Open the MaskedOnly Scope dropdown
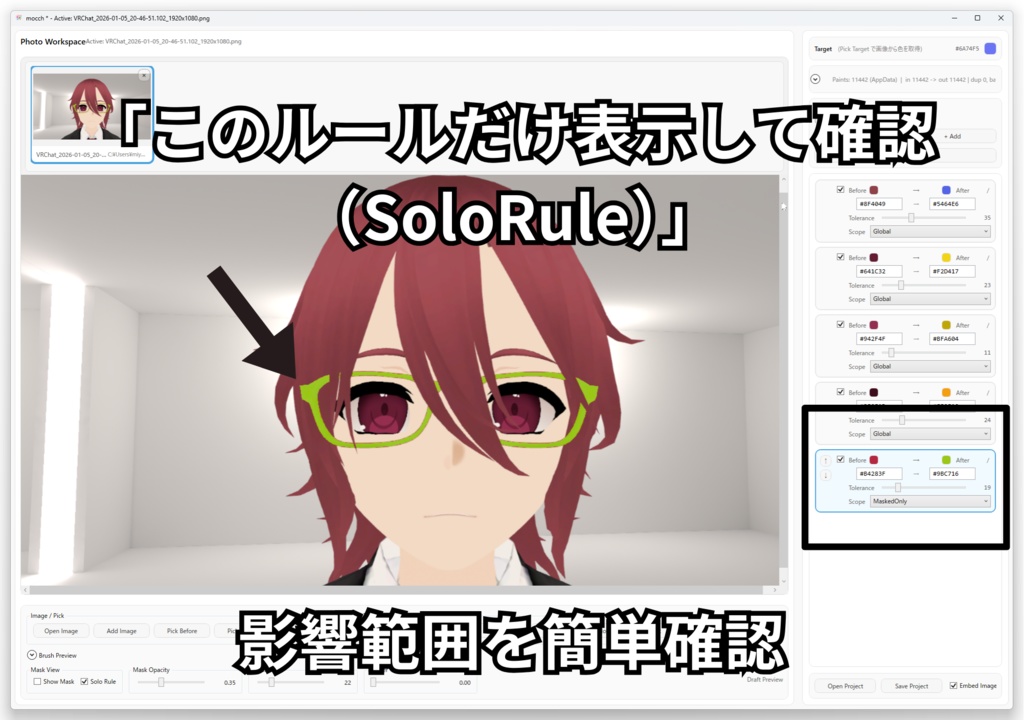 coord(930,500)
